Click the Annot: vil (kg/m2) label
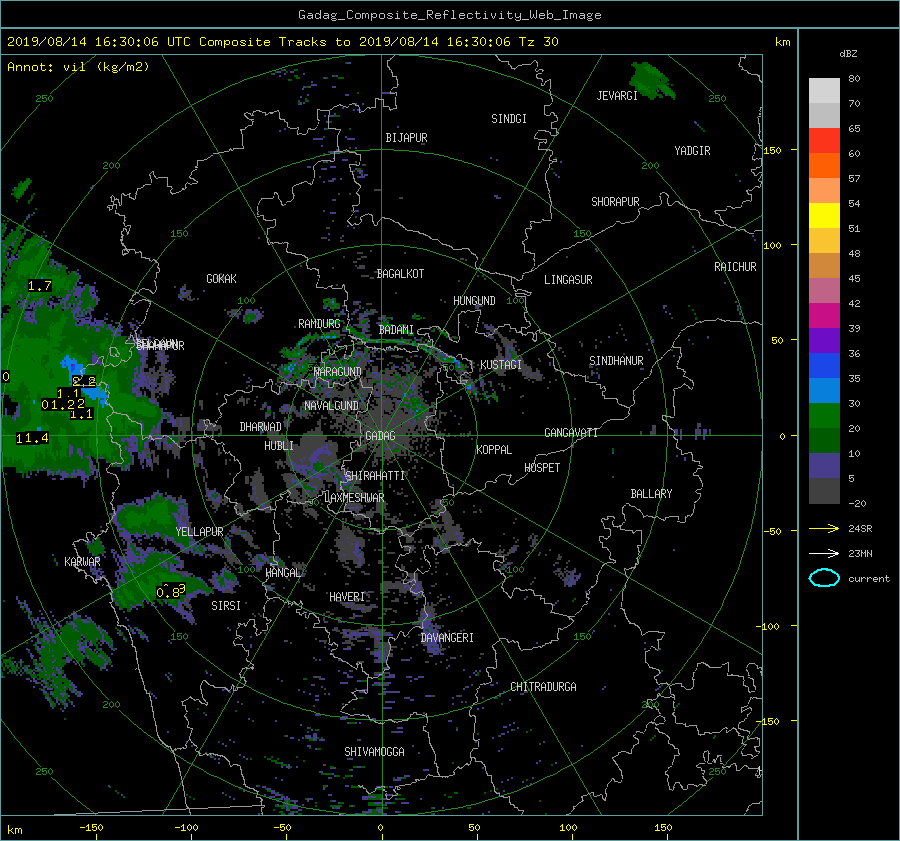Screen dimensions: 900x841 tap(78, 67)
